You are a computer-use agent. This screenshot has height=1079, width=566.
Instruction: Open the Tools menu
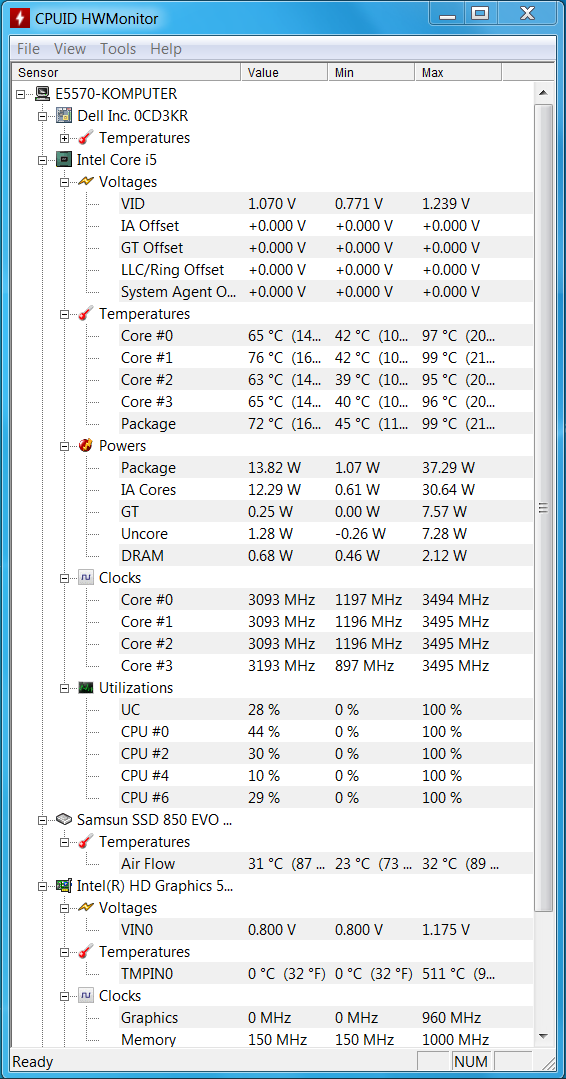click(118, 49)
